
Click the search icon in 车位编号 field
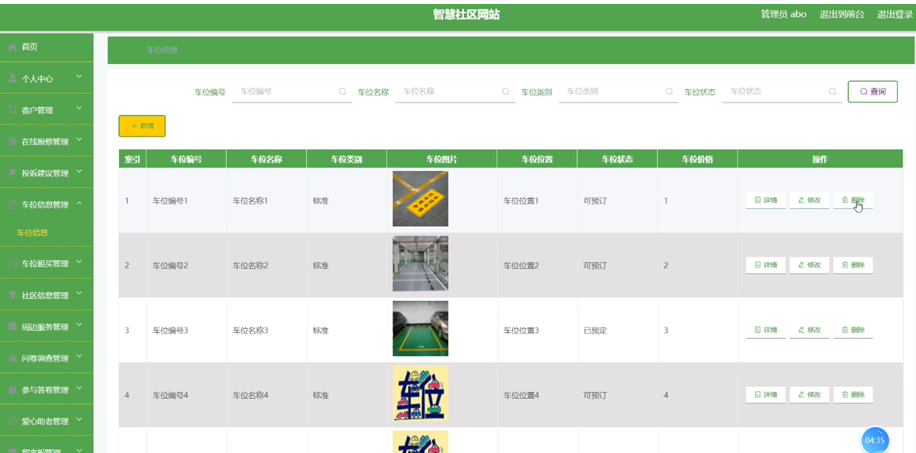342,92
